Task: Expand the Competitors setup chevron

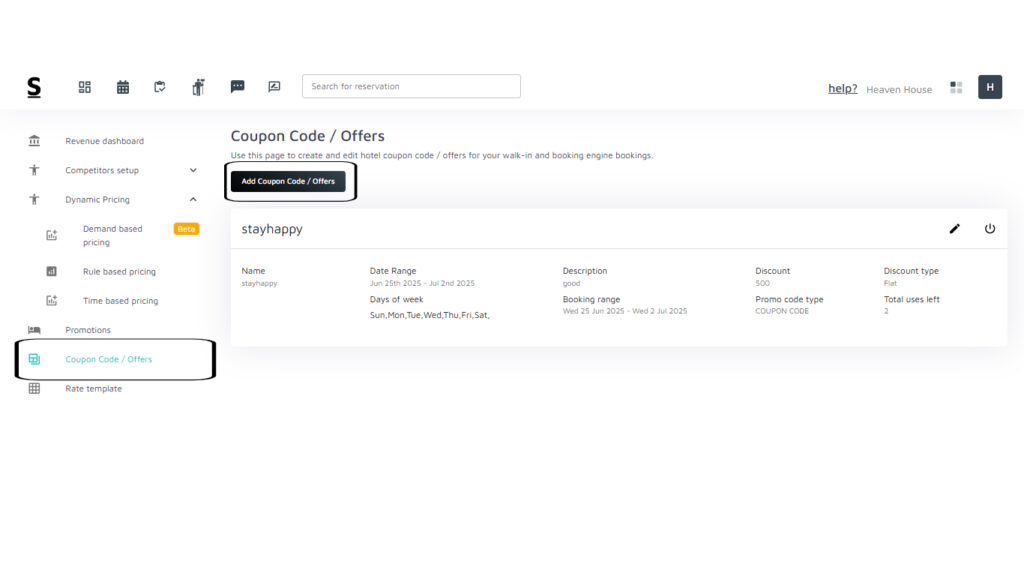Action: 193,170
